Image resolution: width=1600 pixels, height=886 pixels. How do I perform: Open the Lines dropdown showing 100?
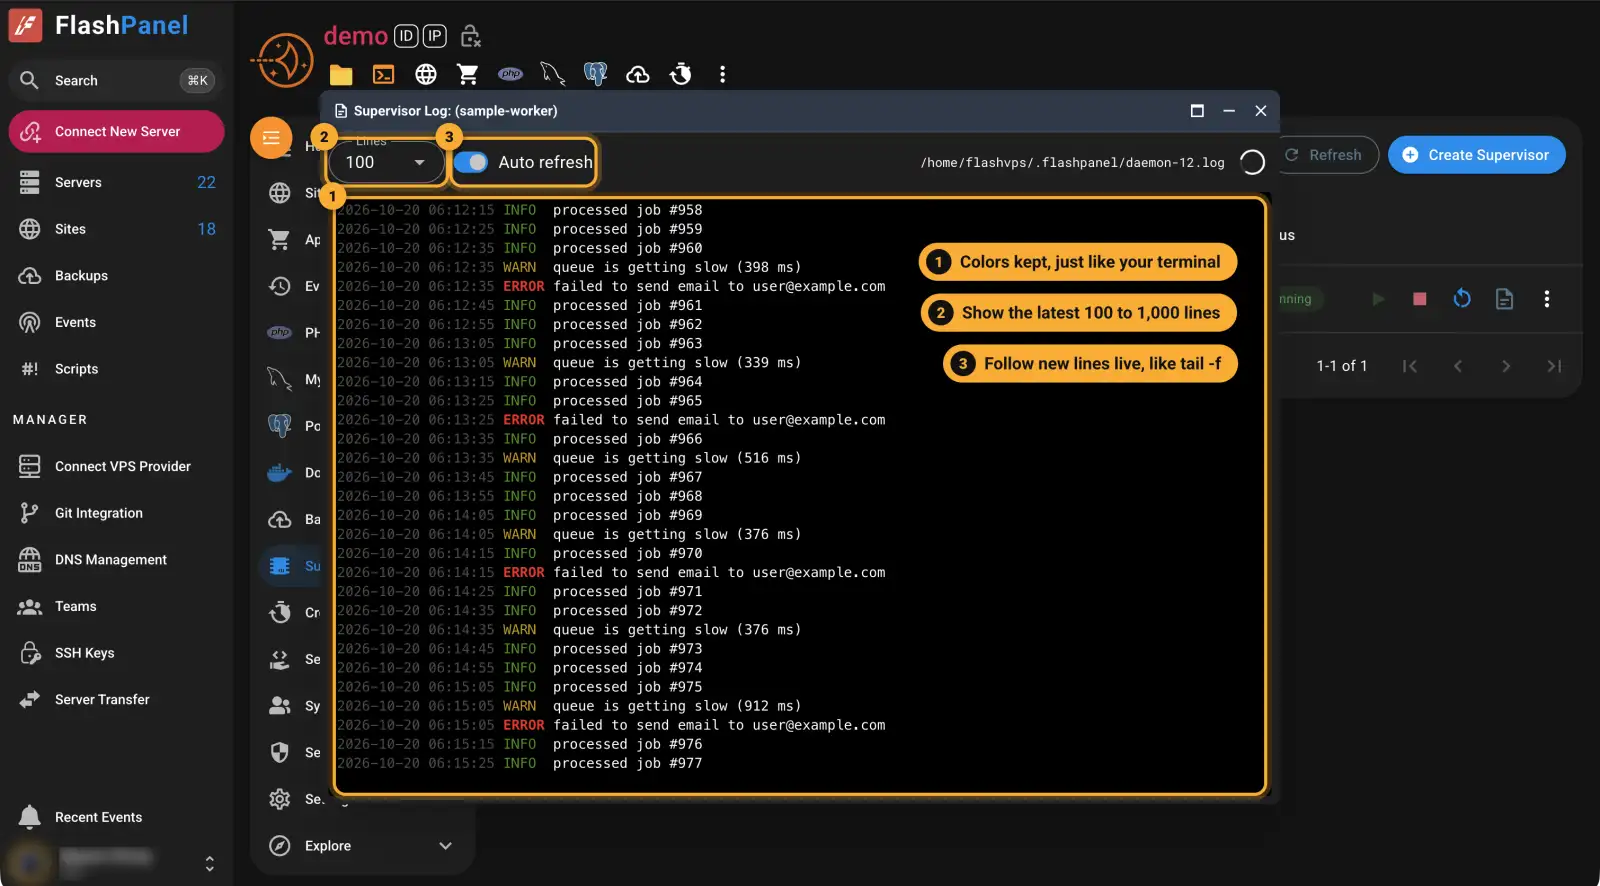pos(386,162)
